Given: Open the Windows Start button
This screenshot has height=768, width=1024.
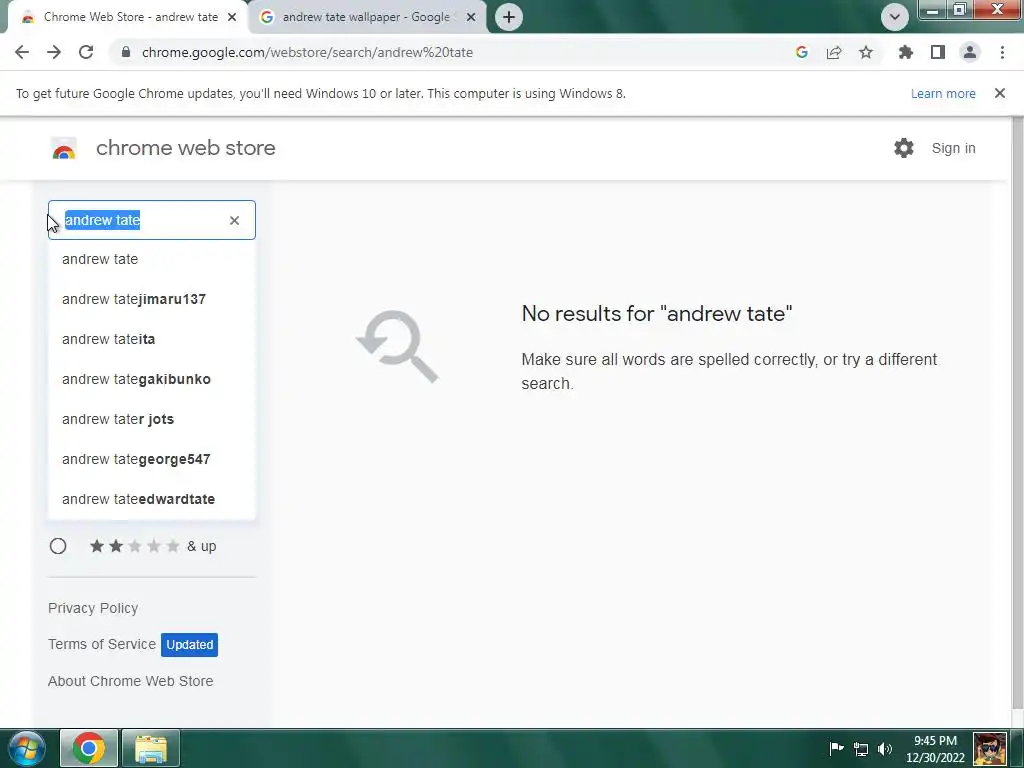Looking at the screenshot, I should point(26,748).
